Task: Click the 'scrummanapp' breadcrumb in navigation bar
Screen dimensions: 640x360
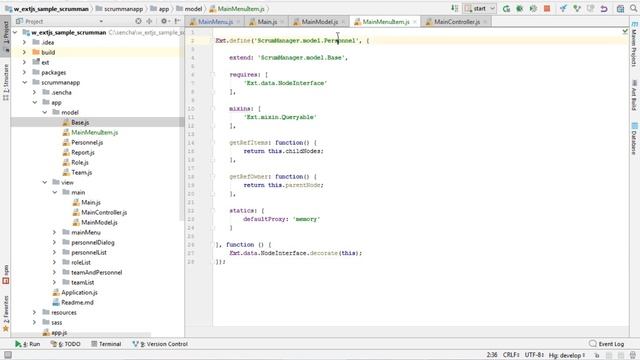Action: tap(123, 9)
